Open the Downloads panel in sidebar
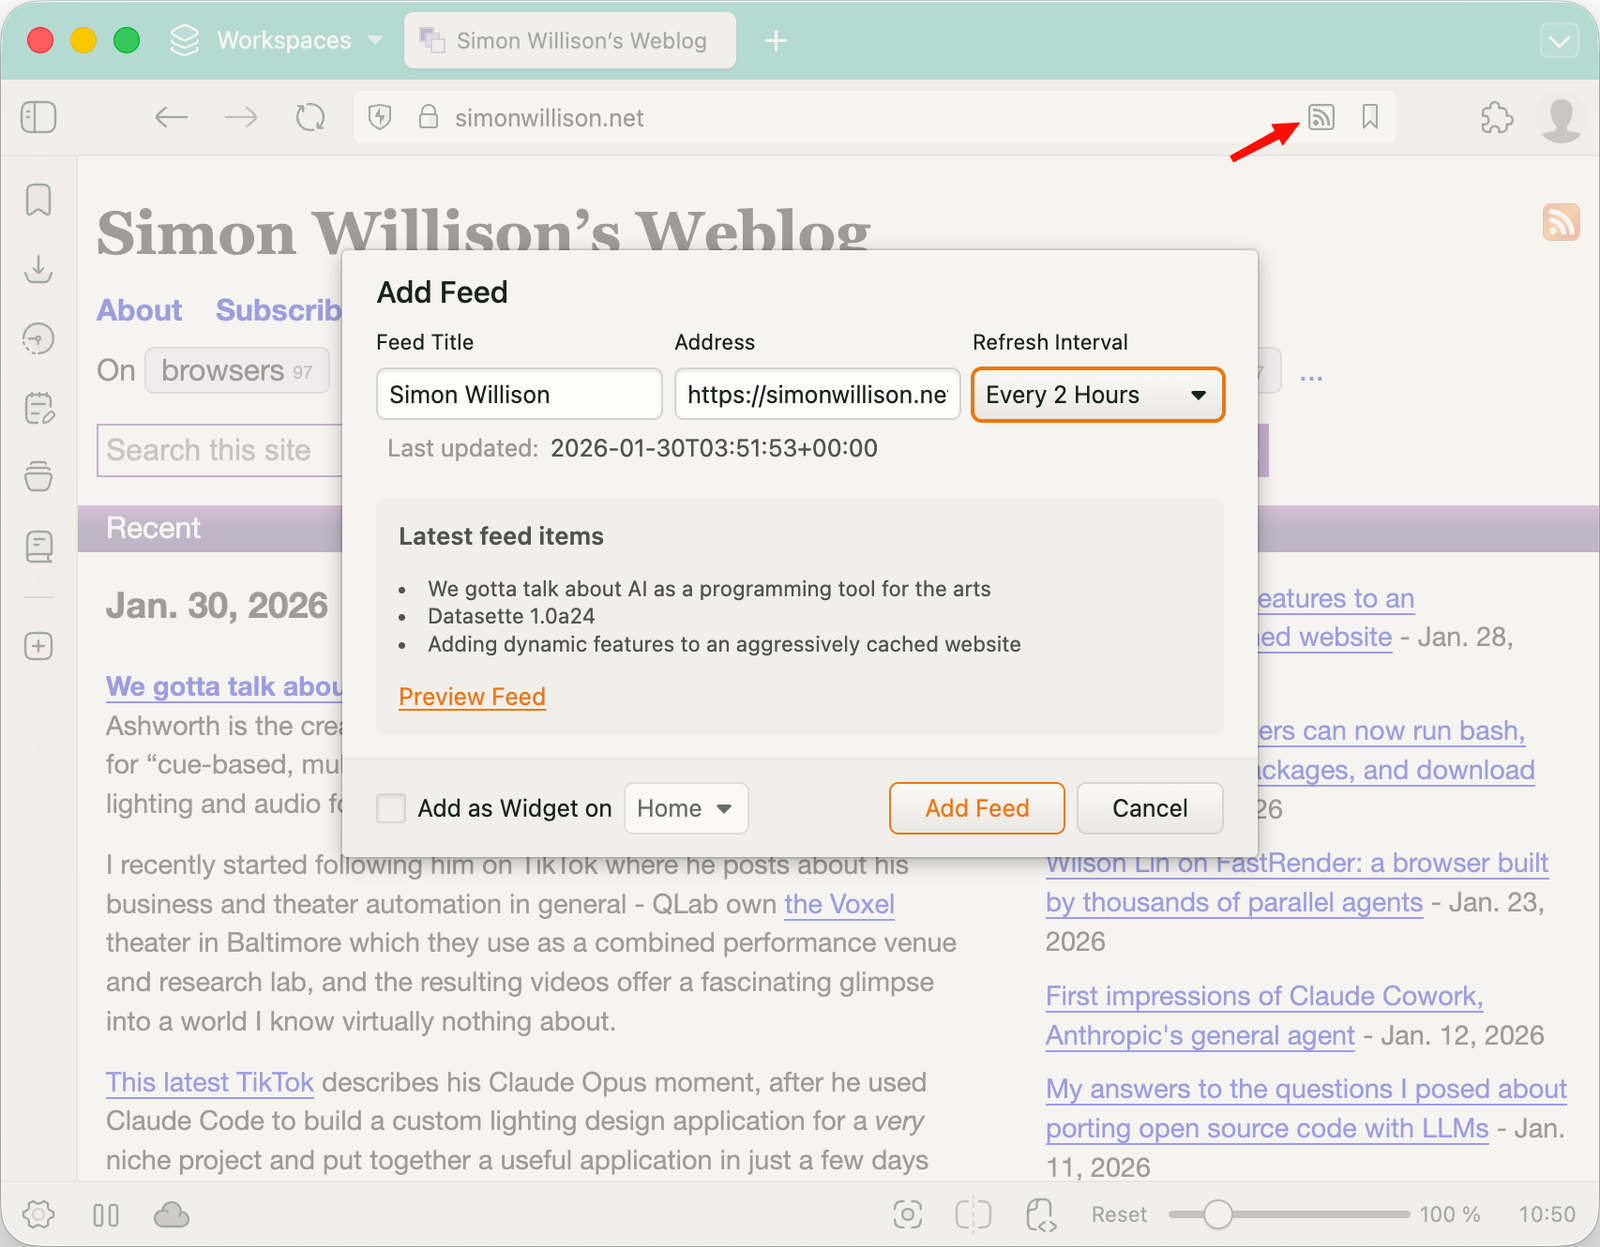Image resolution: width=1600 pixels, height=1247 pixels. [39, 269]
